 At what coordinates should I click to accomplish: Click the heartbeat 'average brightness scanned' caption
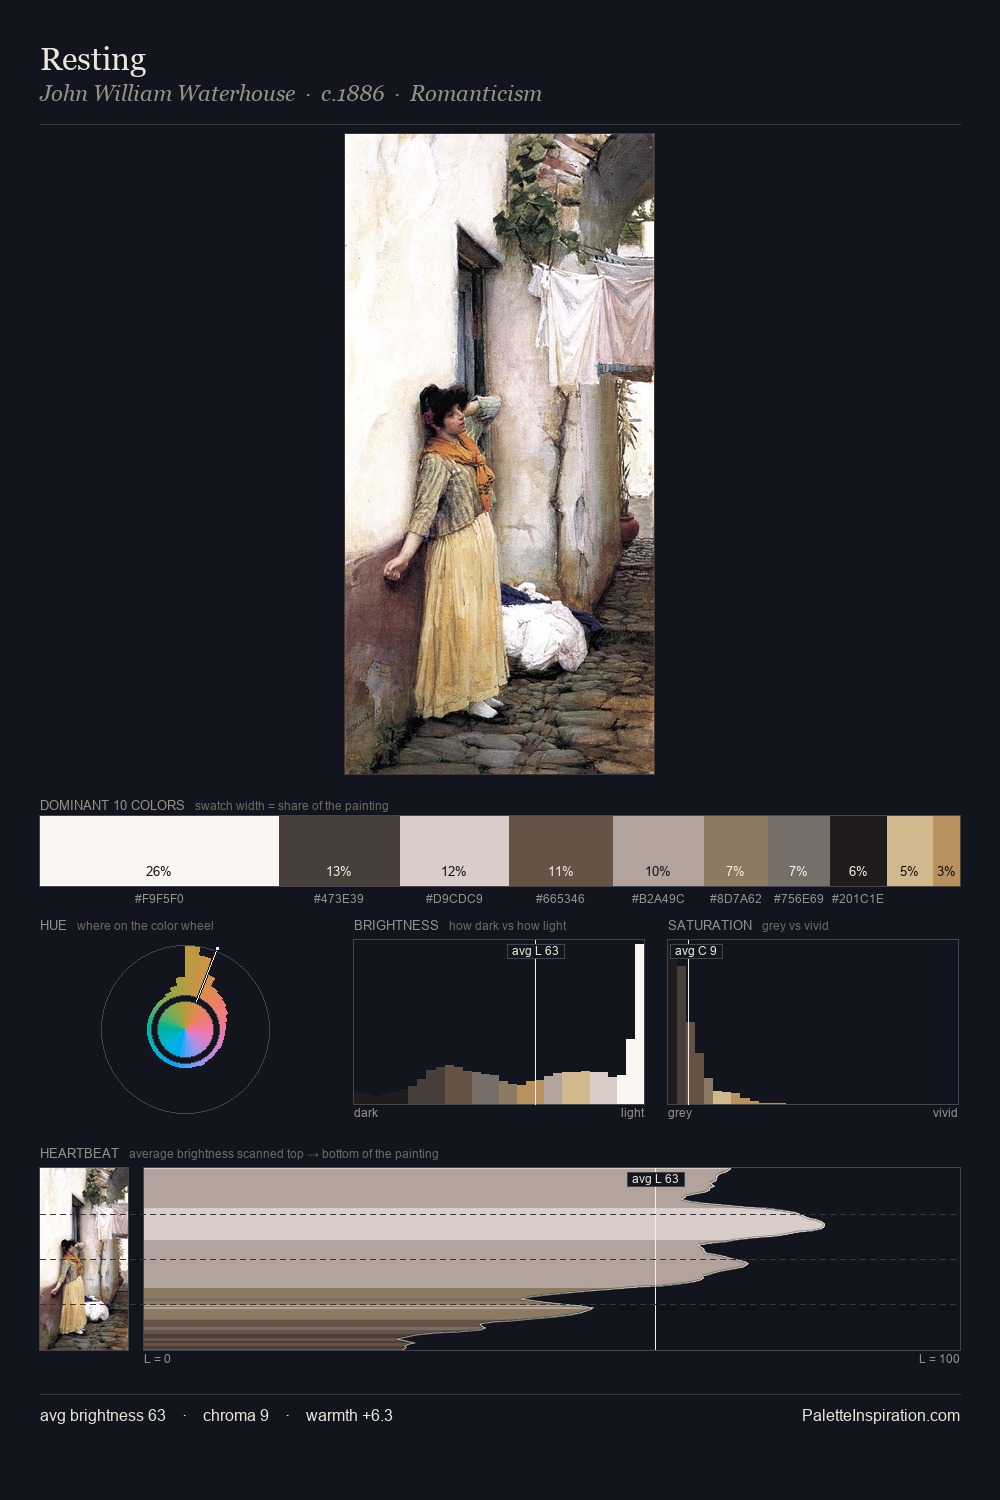click(284, 1154)
